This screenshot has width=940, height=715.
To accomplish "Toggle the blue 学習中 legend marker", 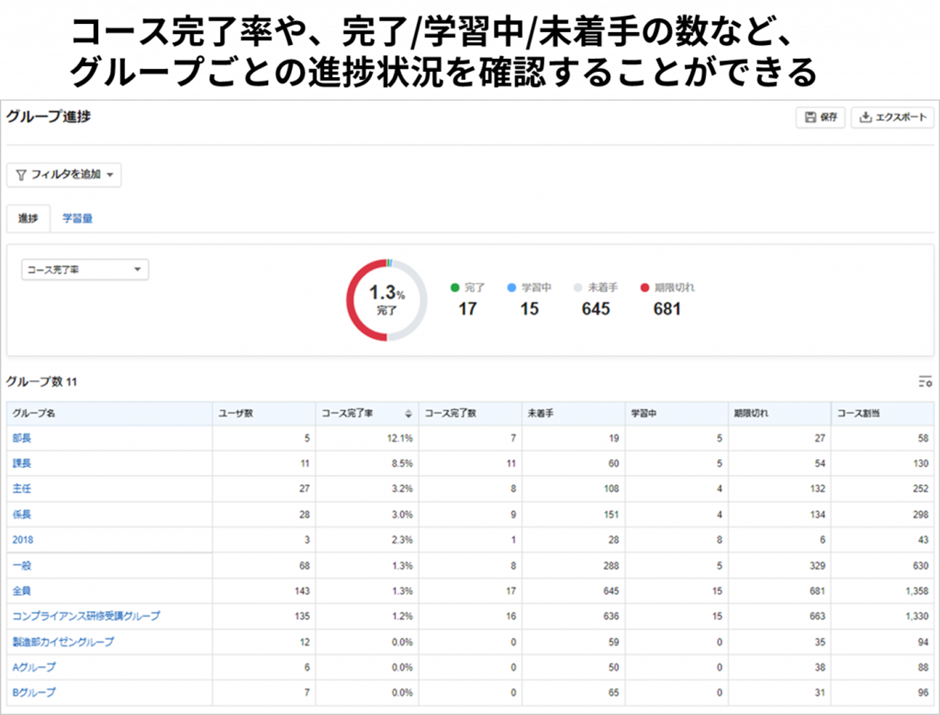I will (x=512, y=288).
